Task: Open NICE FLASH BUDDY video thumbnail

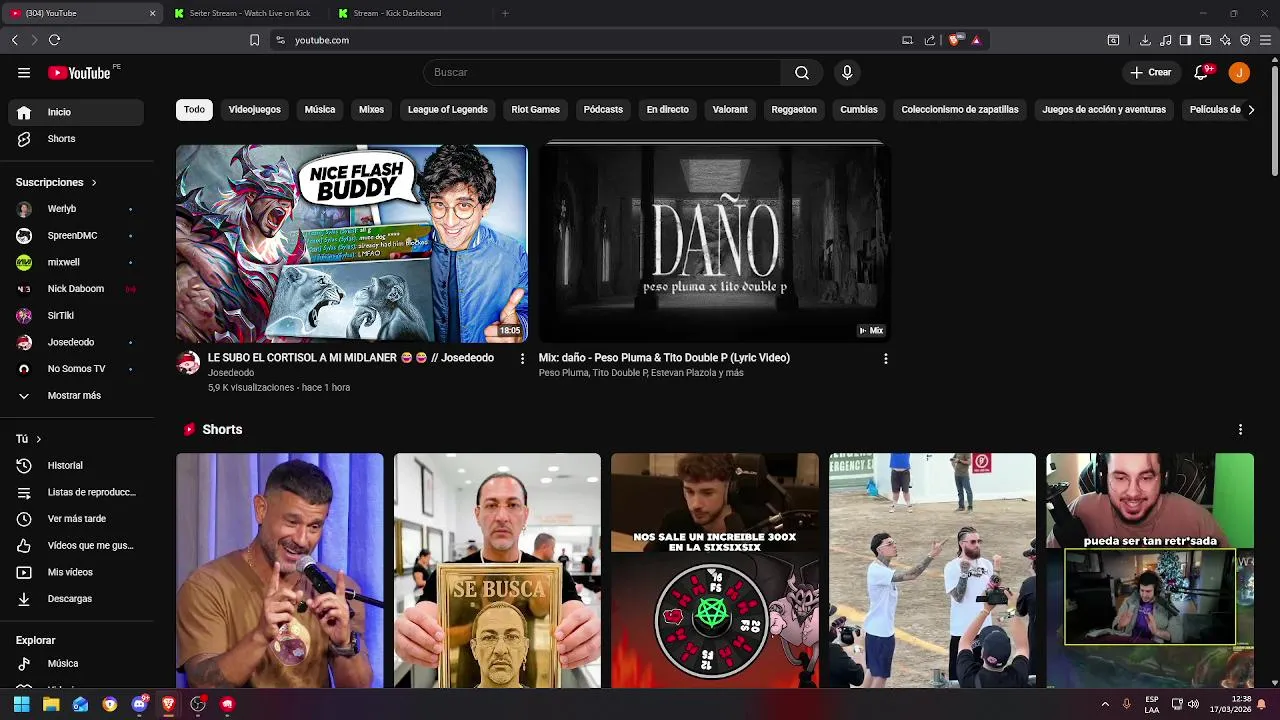Action: (x=352, y=244)
